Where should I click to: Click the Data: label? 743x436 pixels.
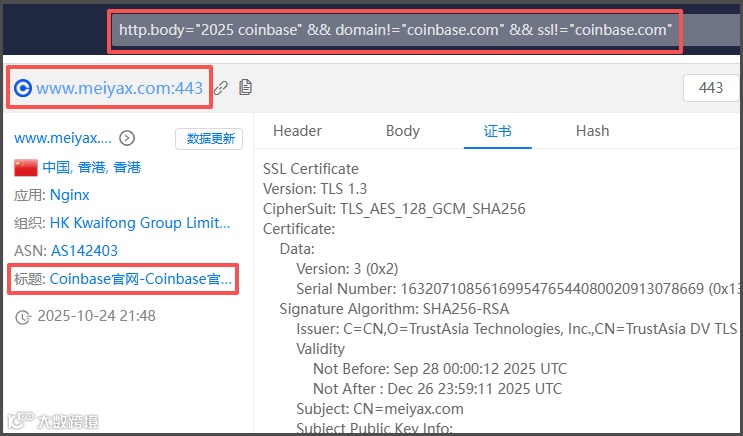click(297, 249)
